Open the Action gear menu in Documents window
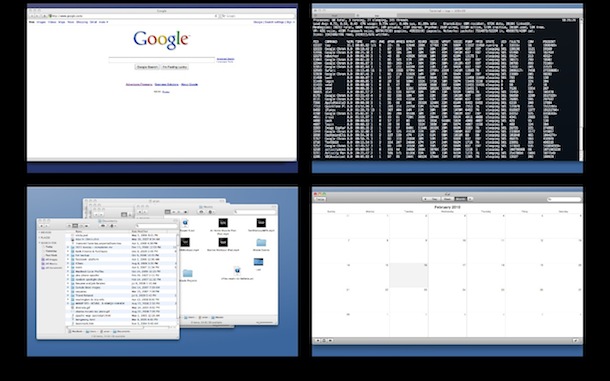 pyautogui.click(x=113, y=226)
